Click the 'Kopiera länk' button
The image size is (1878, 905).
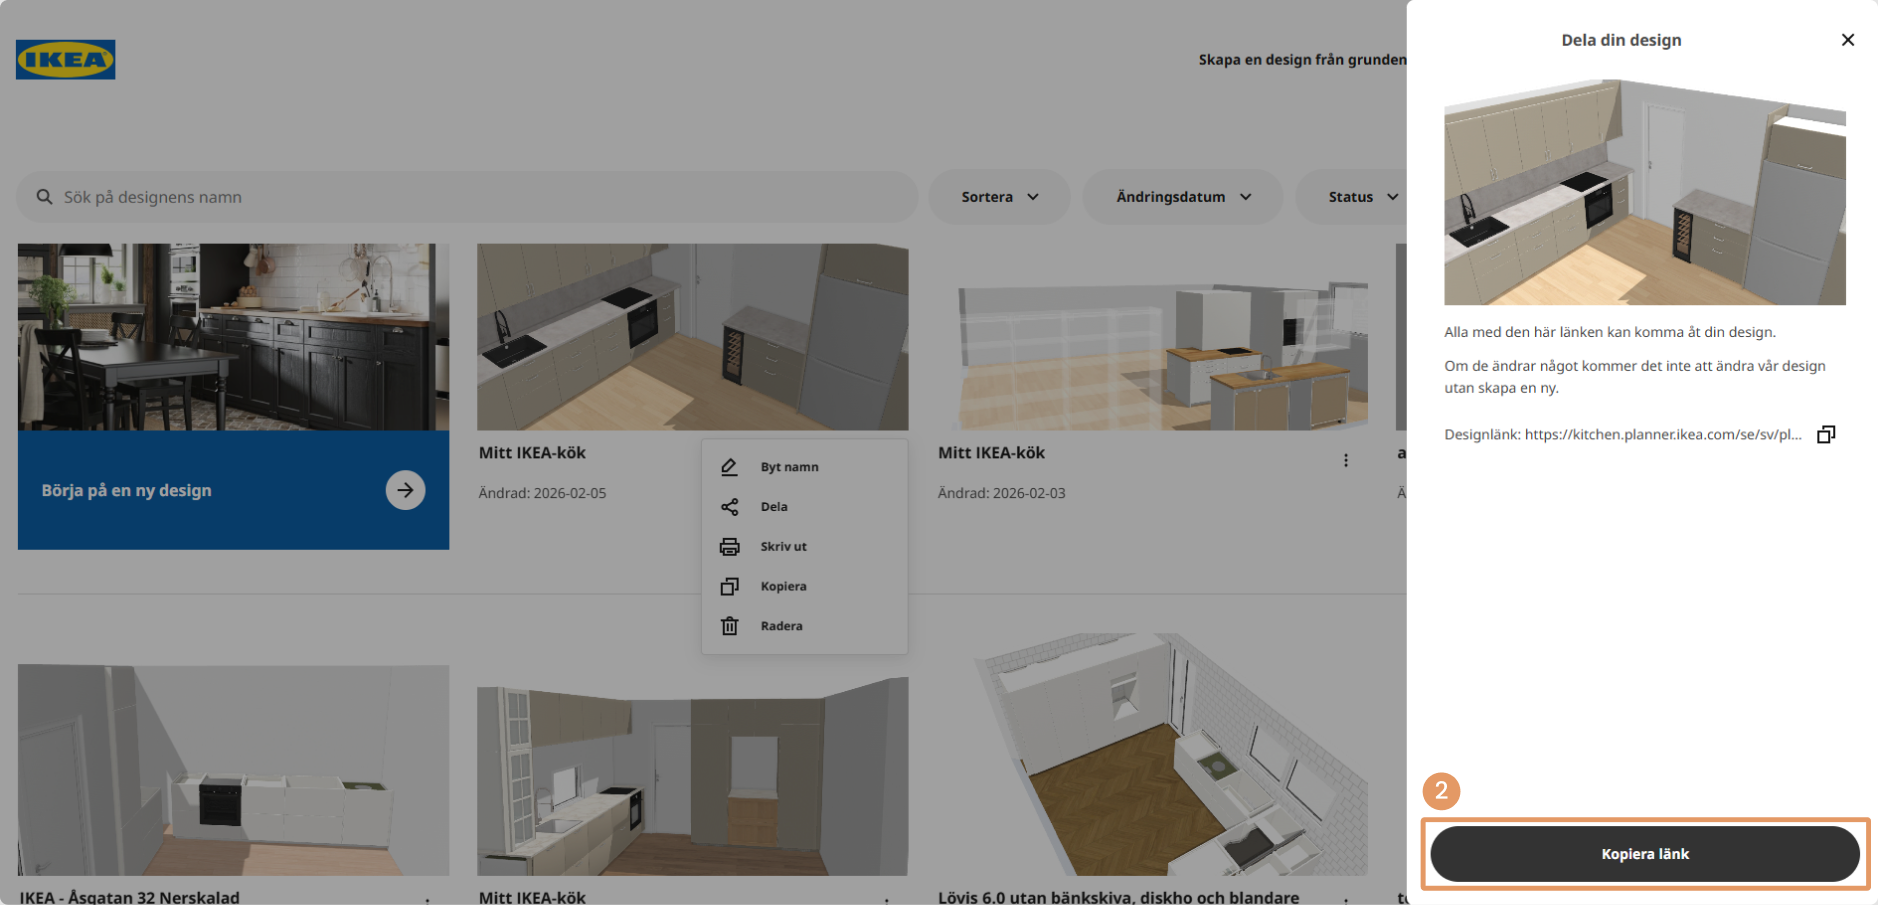[1645, 854]
